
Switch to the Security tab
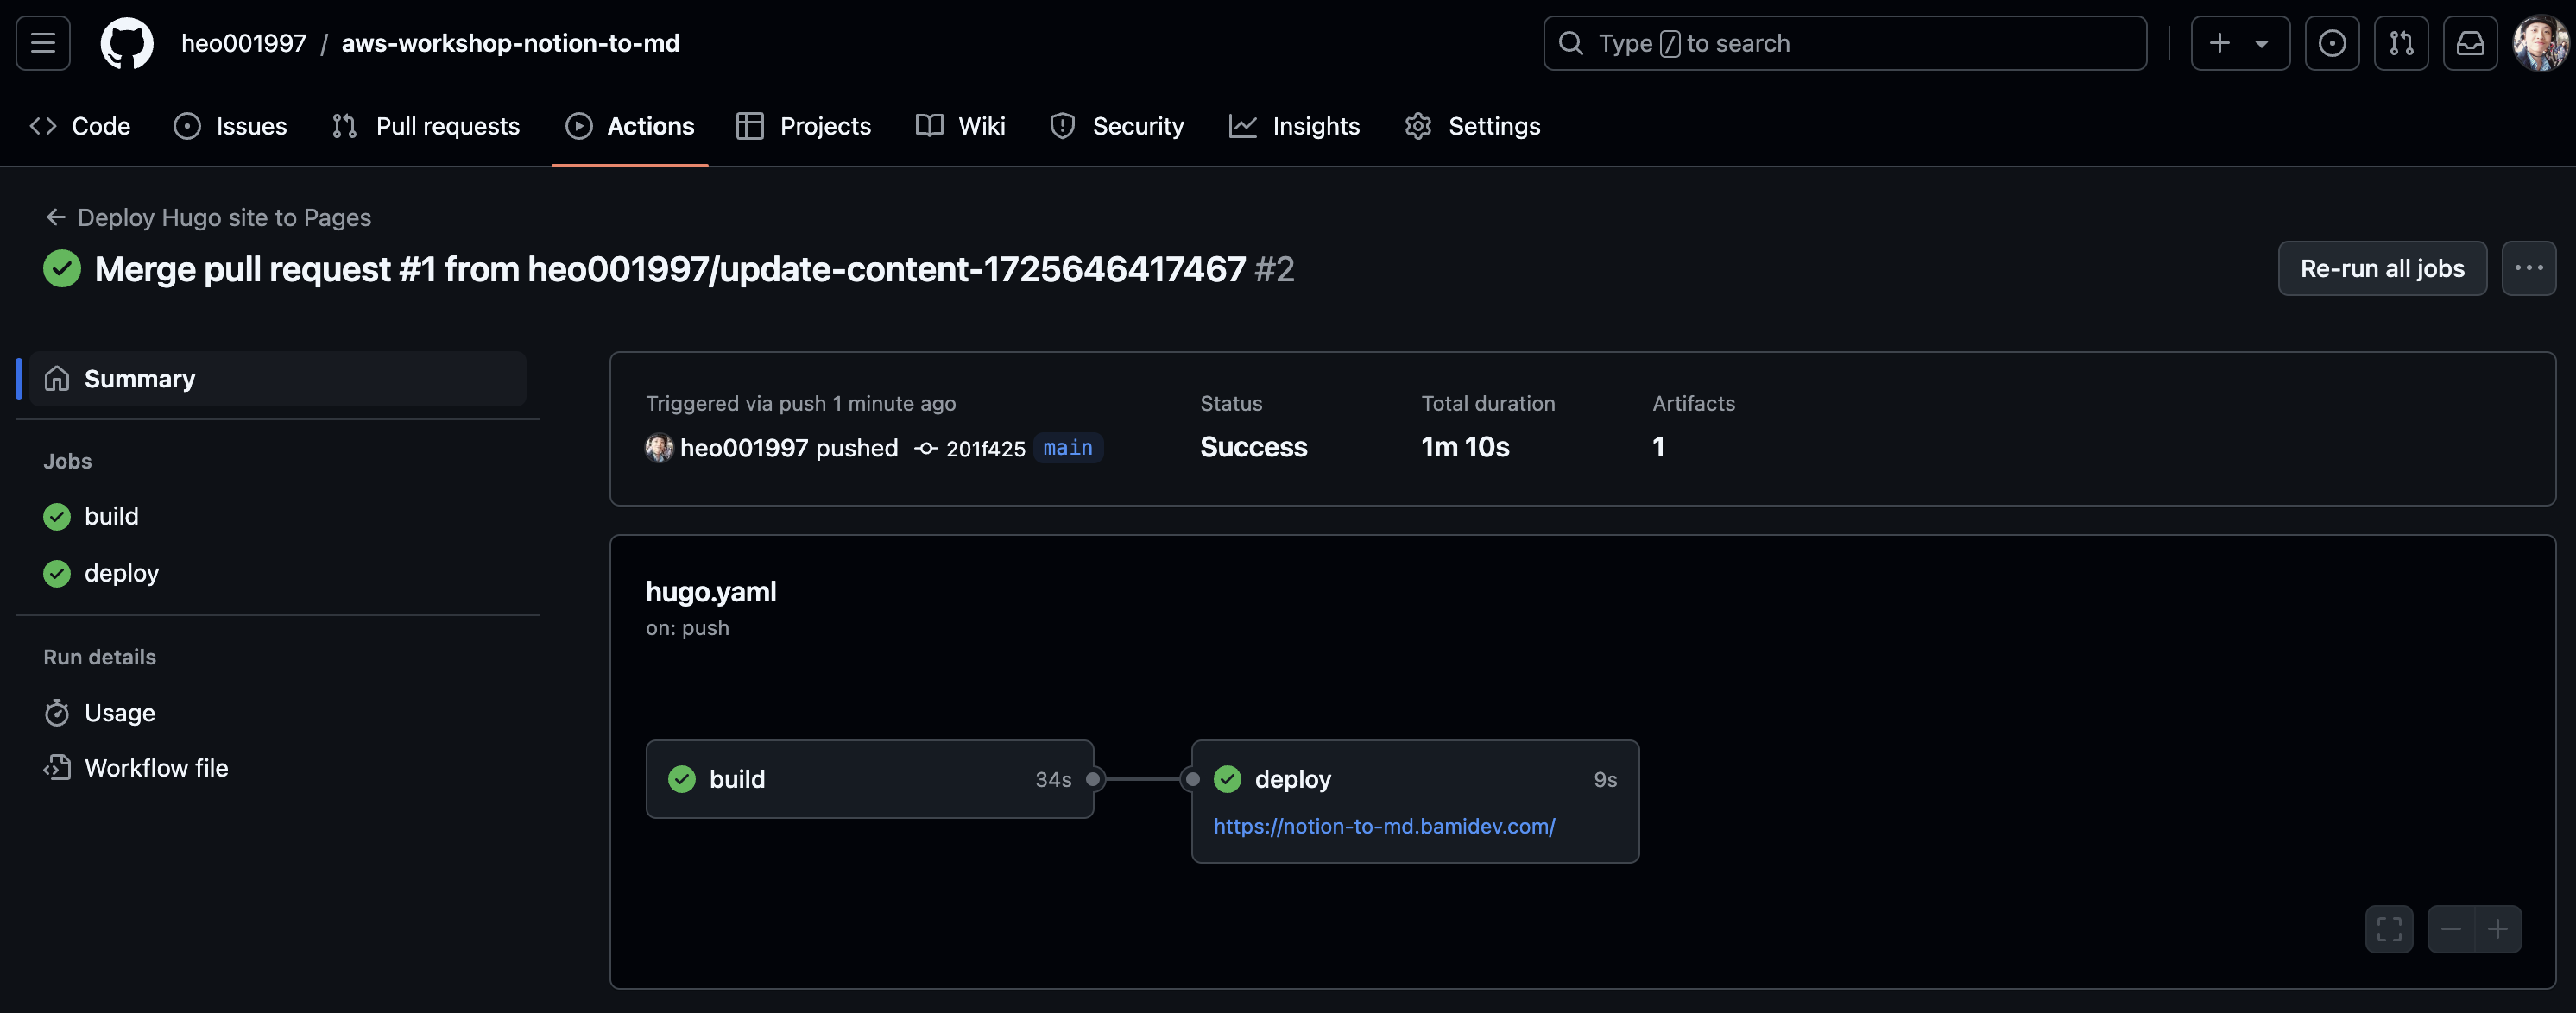pyautogui.click(x=1116, y=126)
